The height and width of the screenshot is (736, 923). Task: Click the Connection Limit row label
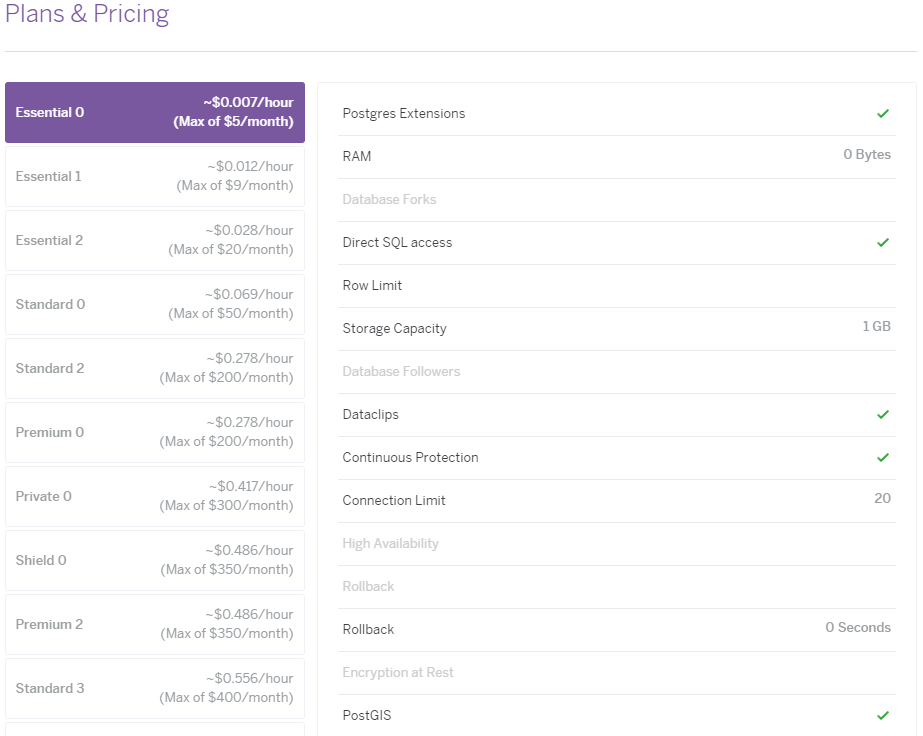click(394, 501)
